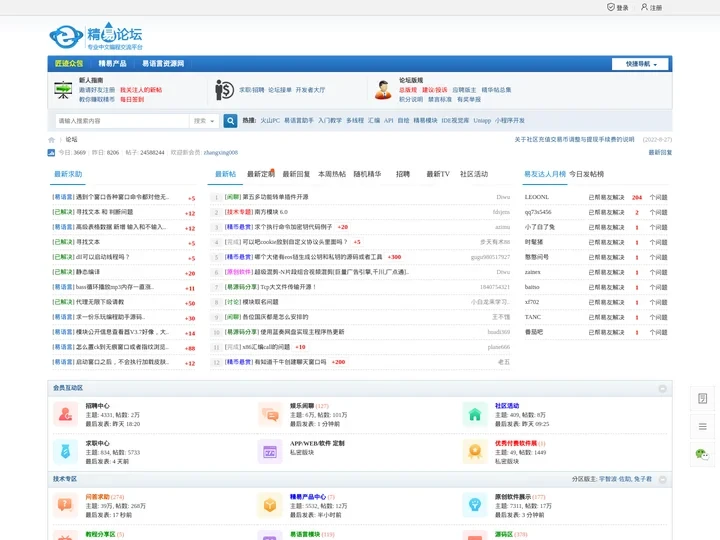The image size is (720, 540).
Task: Open user LEOONL in ranking list
Action: point(537,197)
